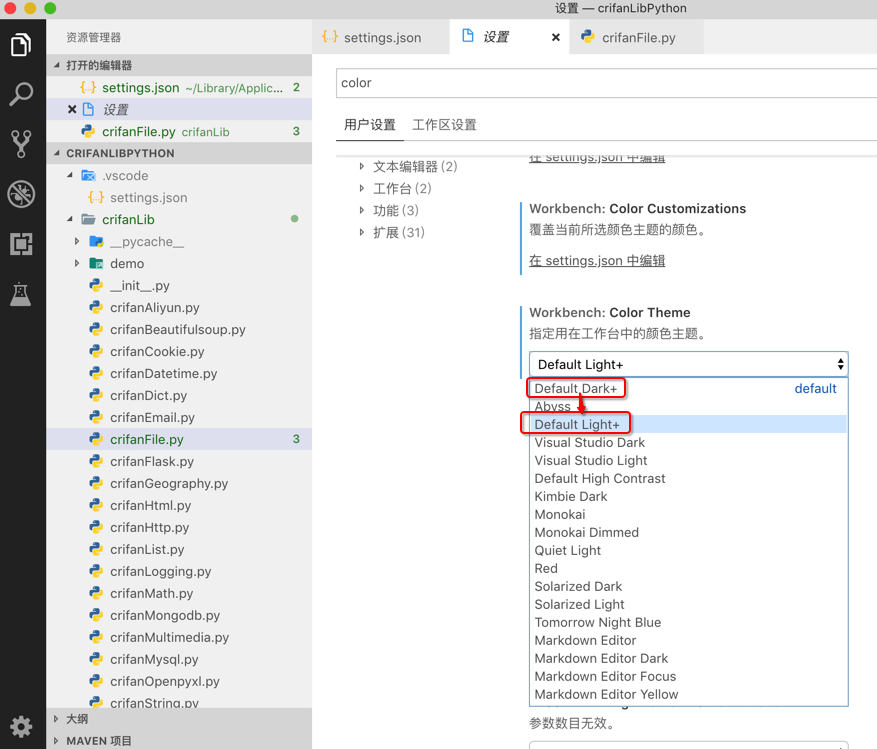Choose Default High Contrast theme
The image size is (877, 749).
click(x=689, y=478)
